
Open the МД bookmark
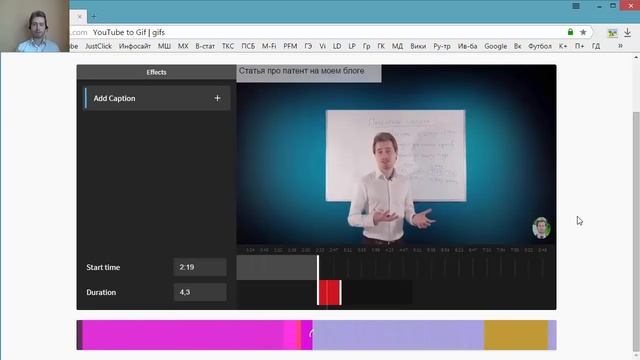click(398, 46)
